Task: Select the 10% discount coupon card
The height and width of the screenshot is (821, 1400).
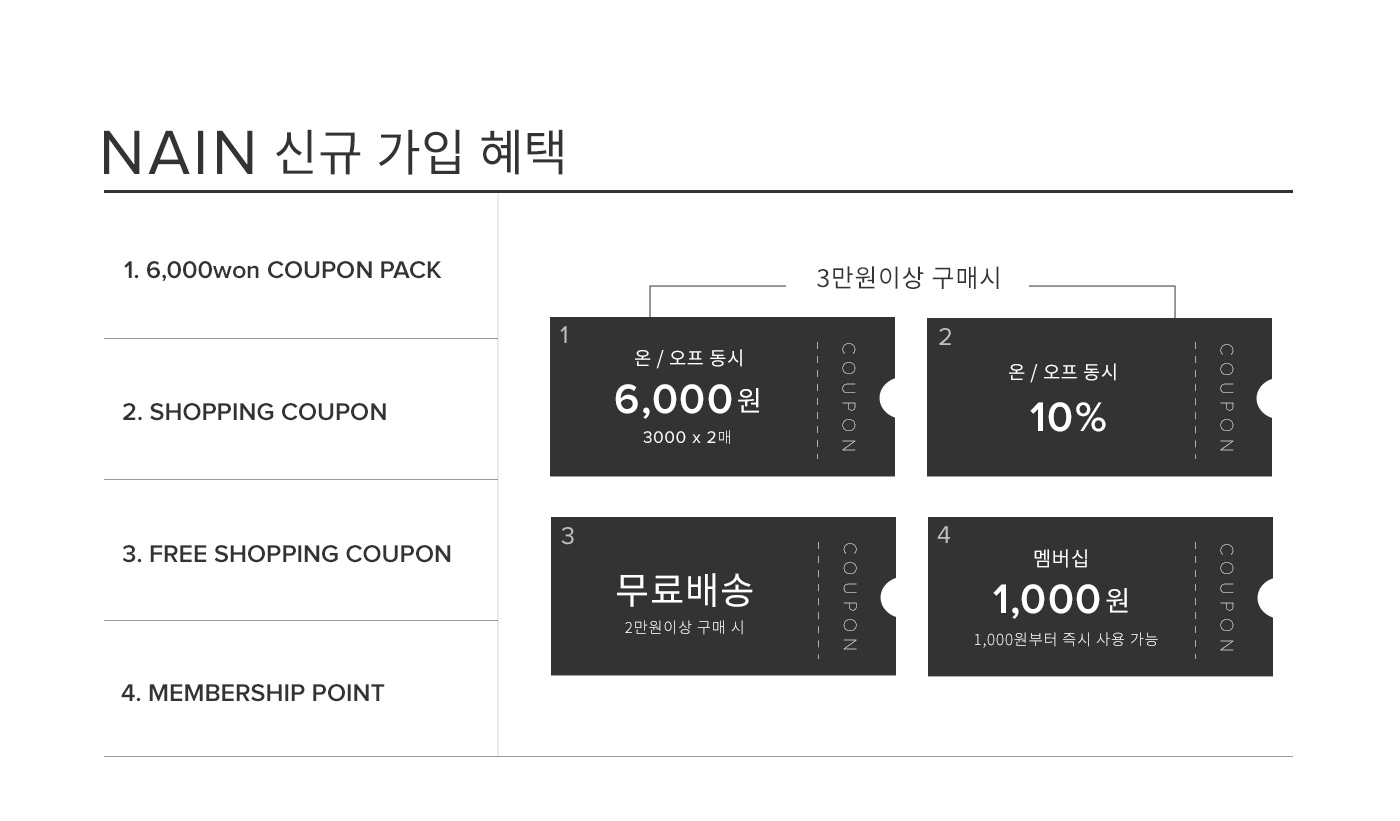Action: [1099, 397]
